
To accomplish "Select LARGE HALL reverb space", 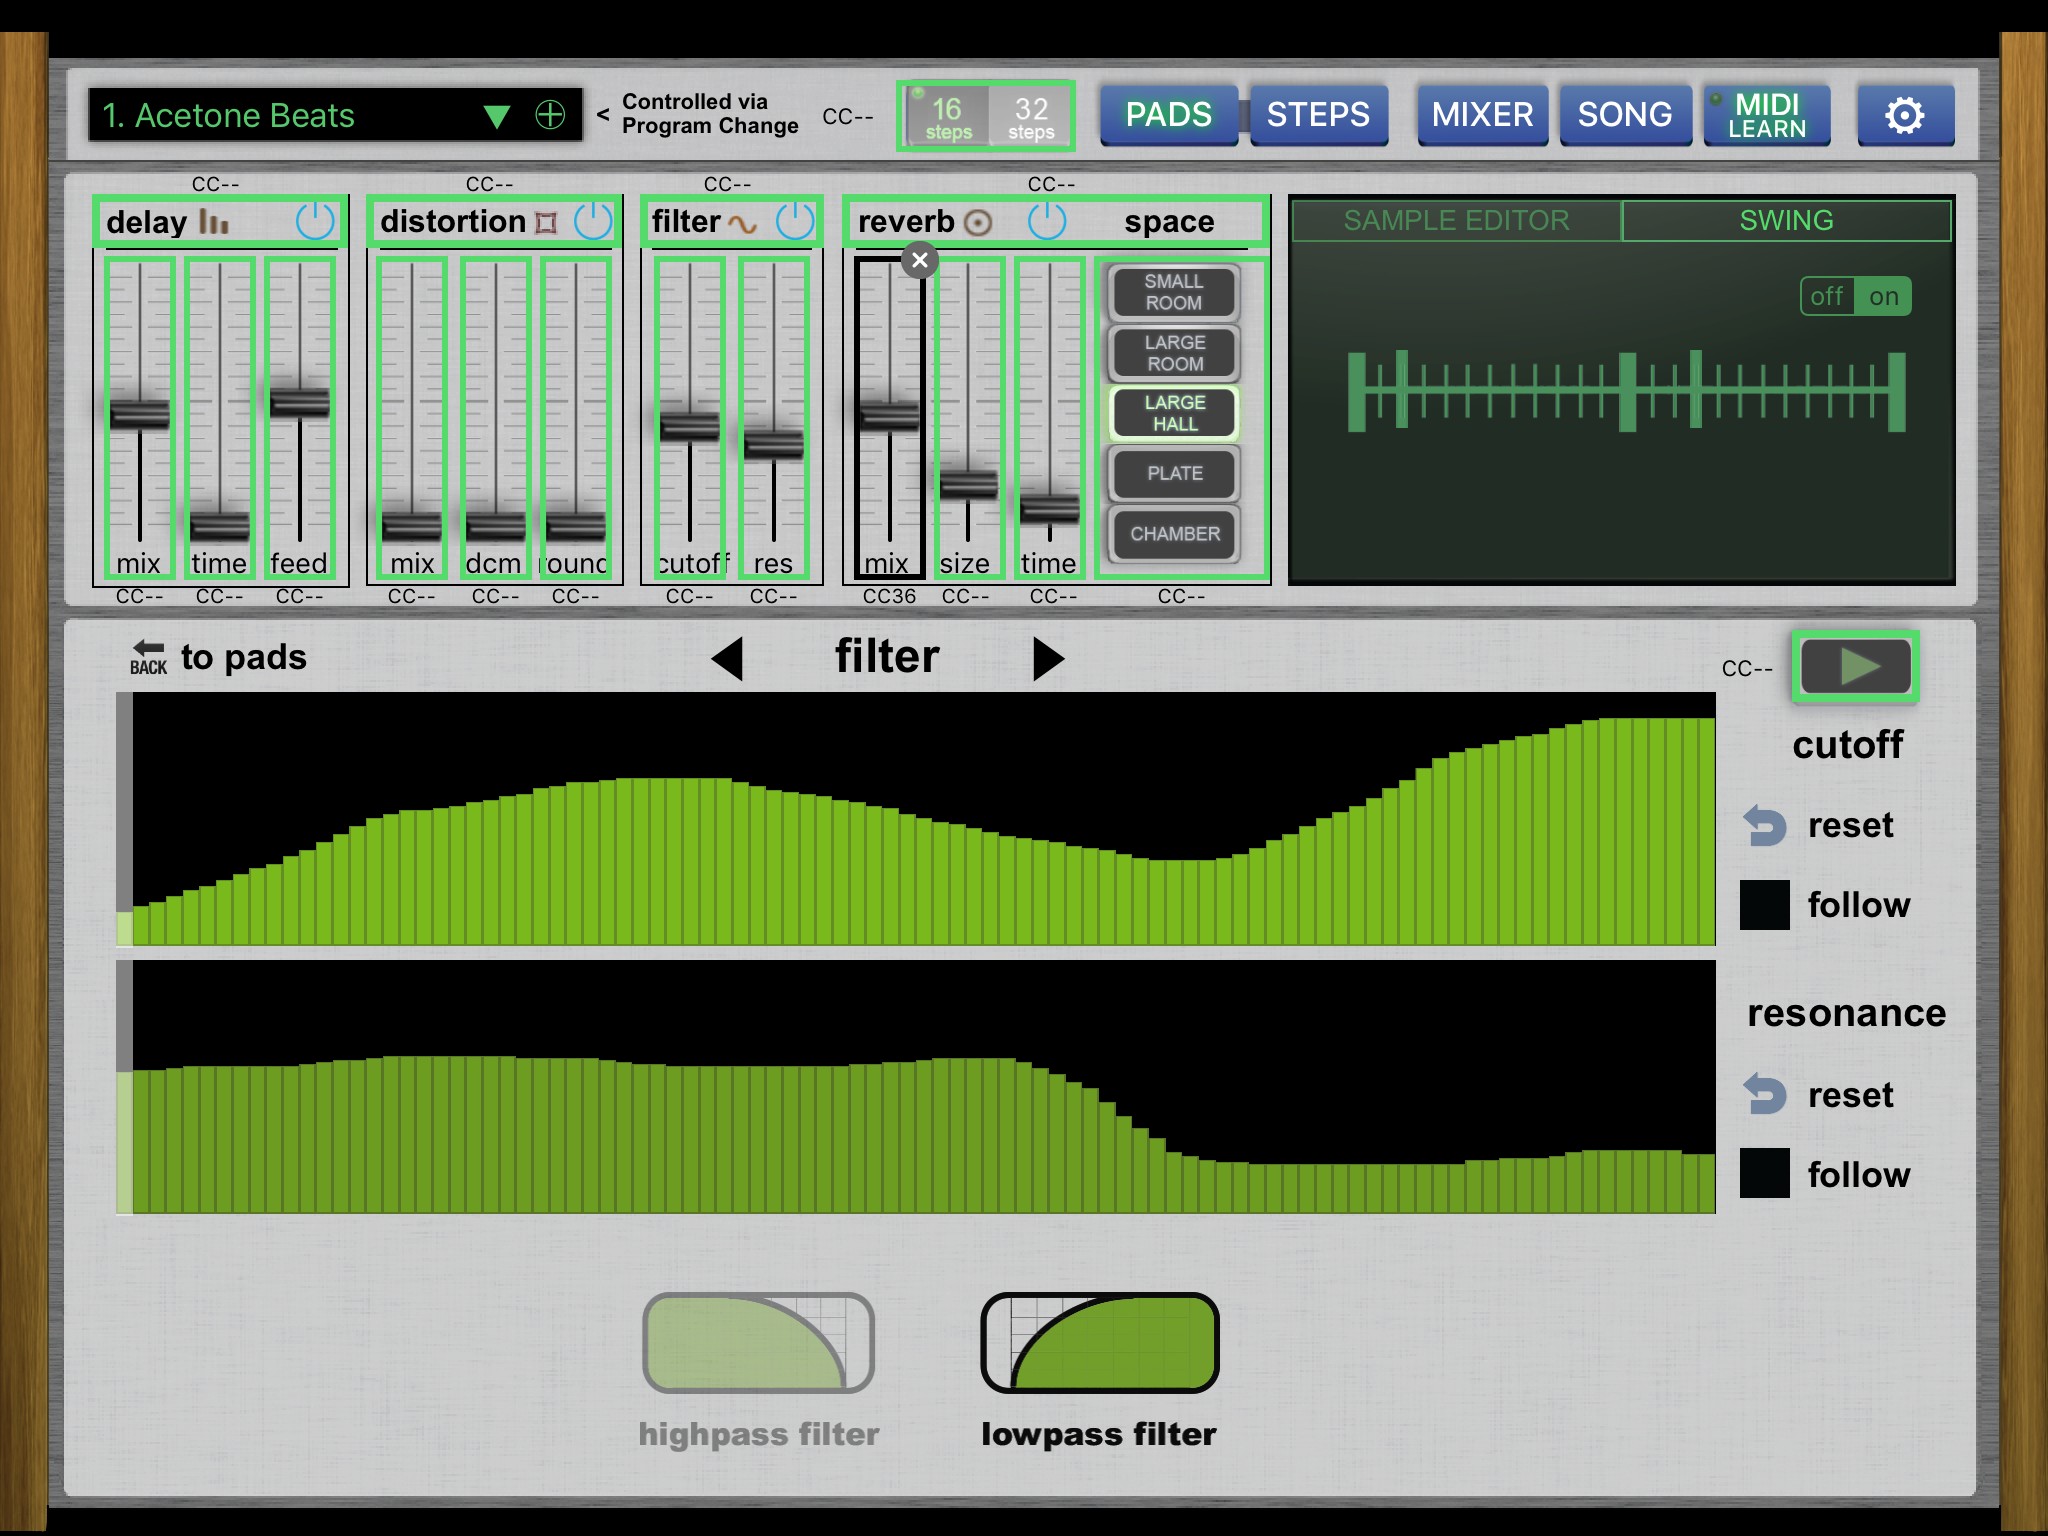I will point(1174,413).
